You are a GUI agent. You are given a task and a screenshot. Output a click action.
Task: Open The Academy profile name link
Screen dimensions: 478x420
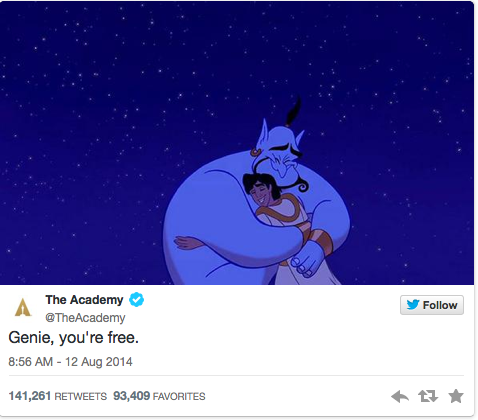(84, 300)
